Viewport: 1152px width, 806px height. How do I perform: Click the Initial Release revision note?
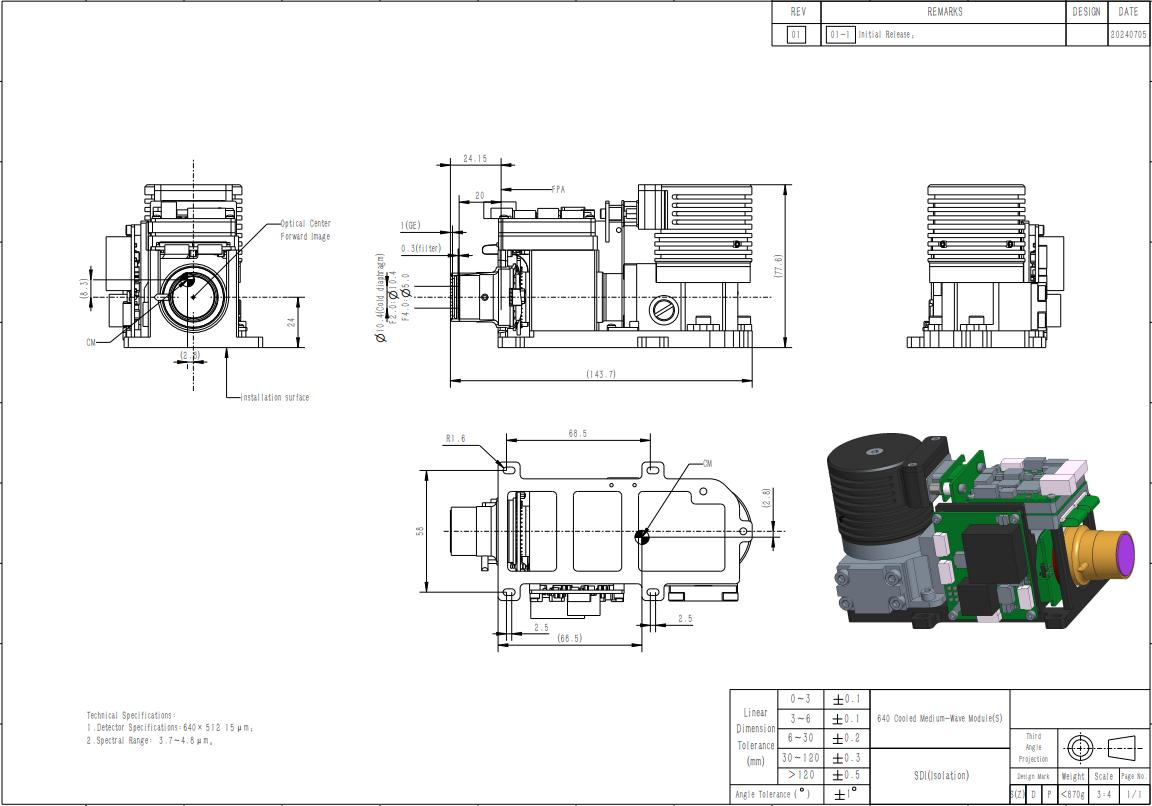[886, 34]
